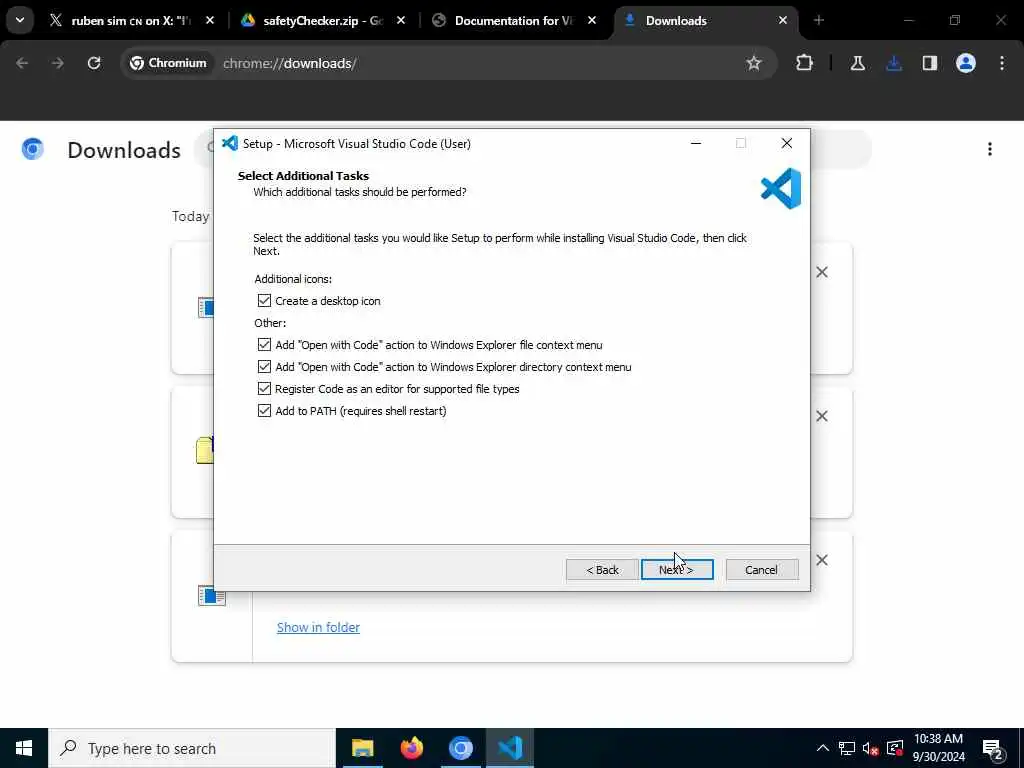Open the notification center icon

click(992, 749)
